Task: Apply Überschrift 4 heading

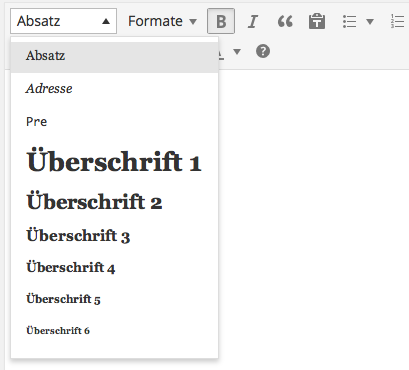Action: pos(114,268)
